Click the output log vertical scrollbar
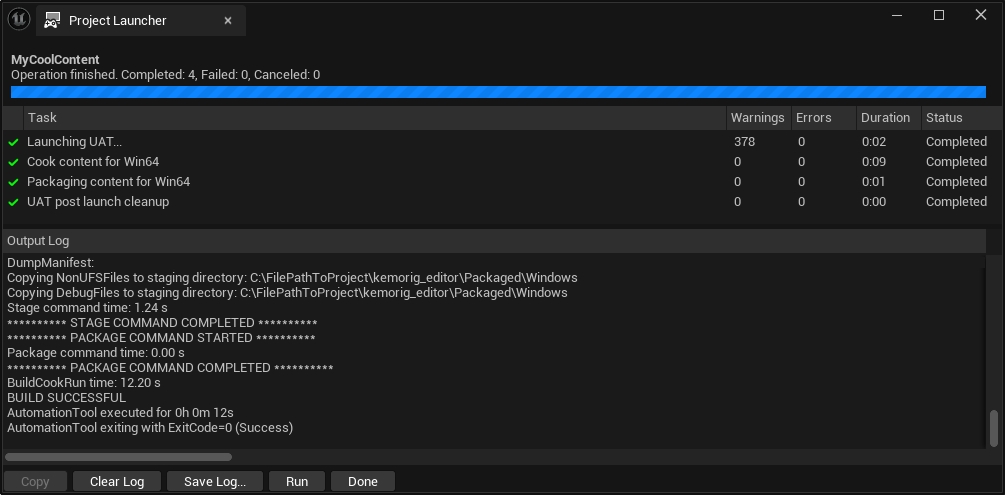Image resolution: width=1005 pixels, height=495 pixels. tap(993, 428)
